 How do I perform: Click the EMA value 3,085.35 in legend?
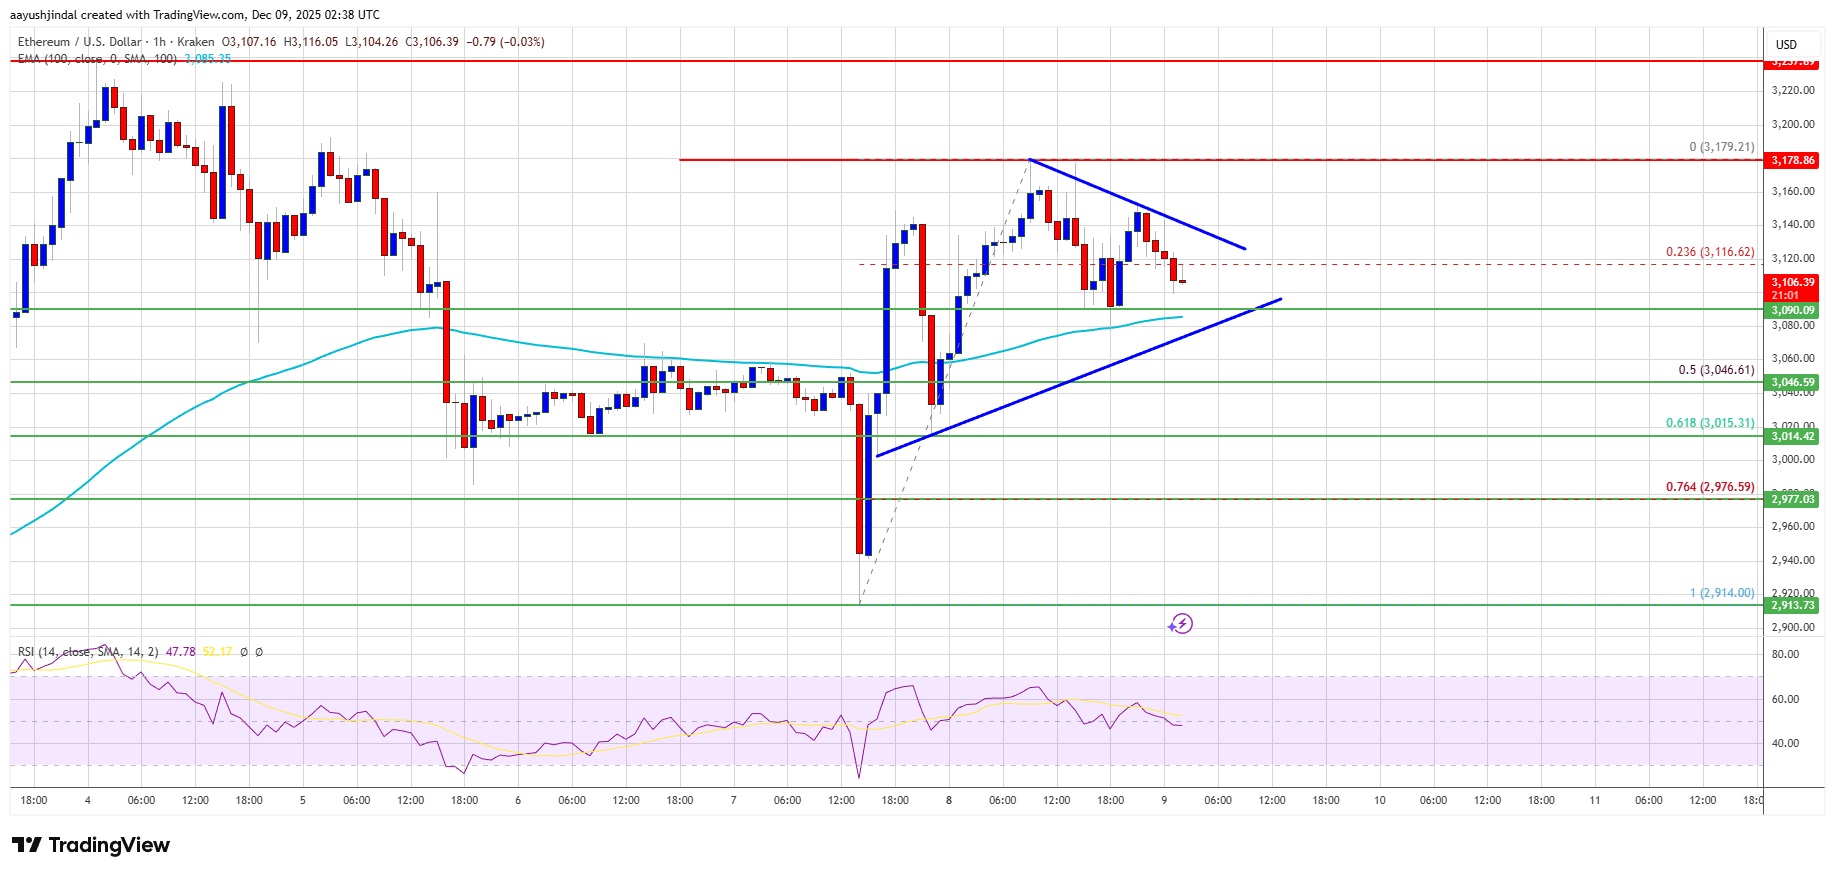click(208, 59)
